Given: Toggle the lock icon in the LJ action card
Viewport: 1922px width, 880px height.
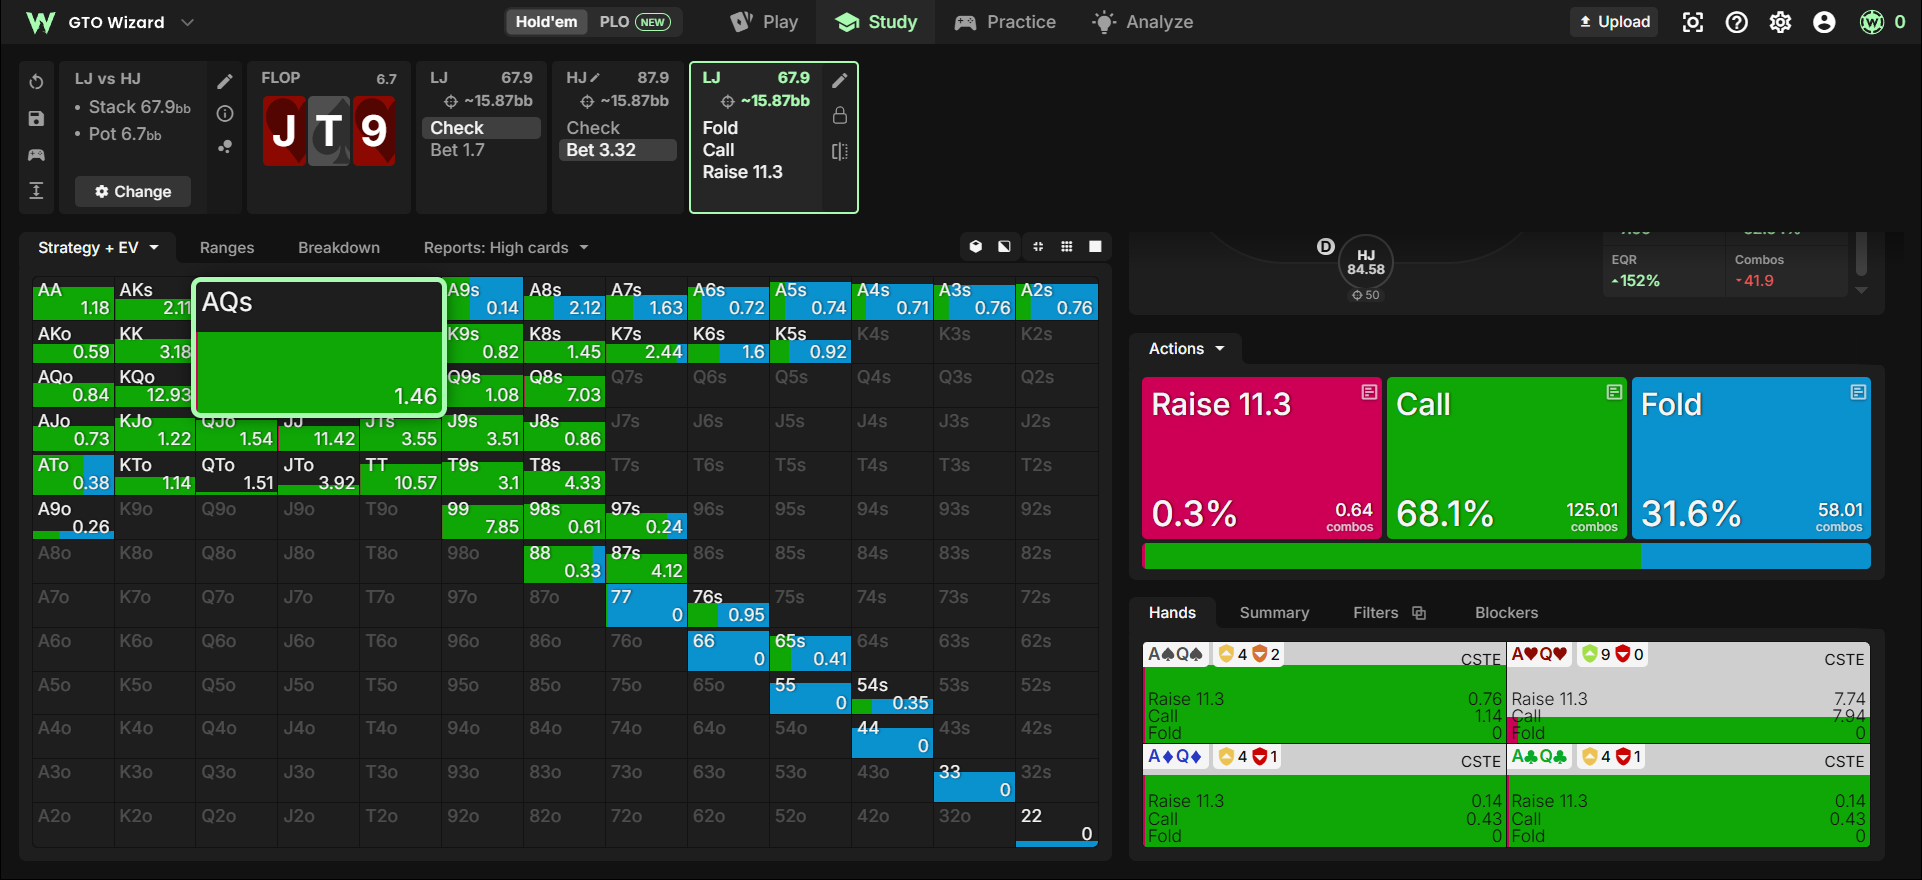Looking at the screenshot, I should click(x=840, y=115).
